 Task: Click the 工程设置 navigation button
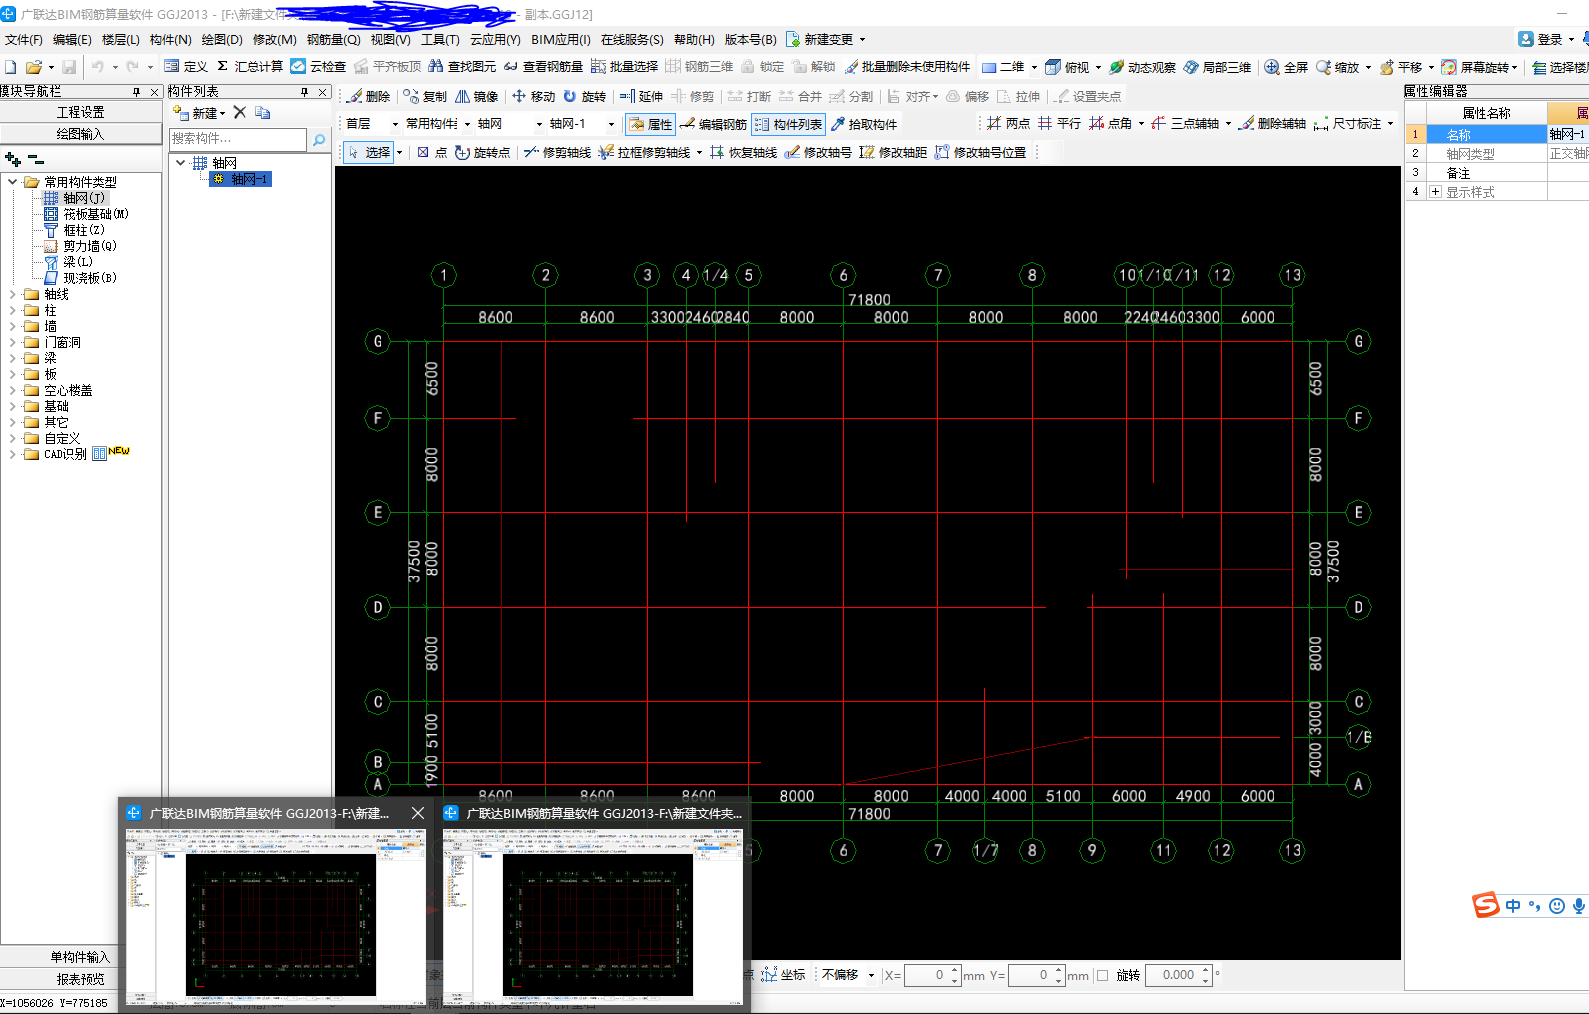80,113
